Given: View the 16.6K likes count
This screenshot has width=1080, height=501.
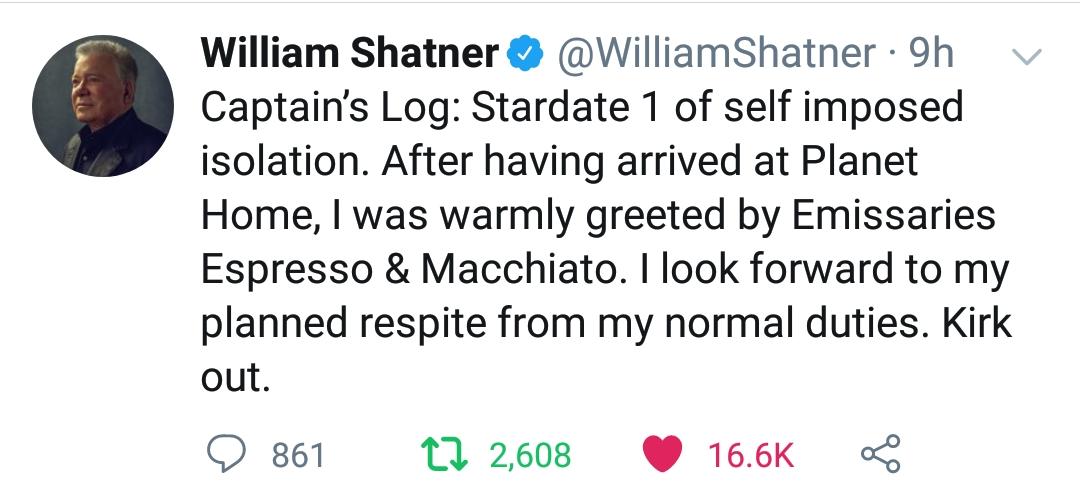Looking at the screenshot, I should click(x=750, y=456).
